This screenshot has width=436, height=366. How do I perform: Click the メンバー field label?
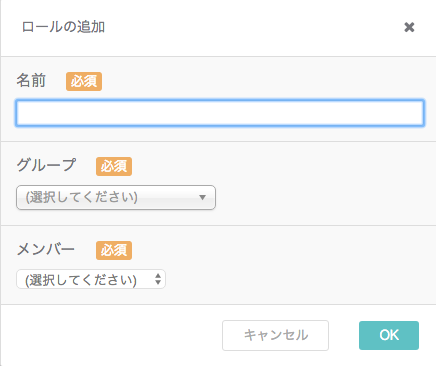coord(46,249)
